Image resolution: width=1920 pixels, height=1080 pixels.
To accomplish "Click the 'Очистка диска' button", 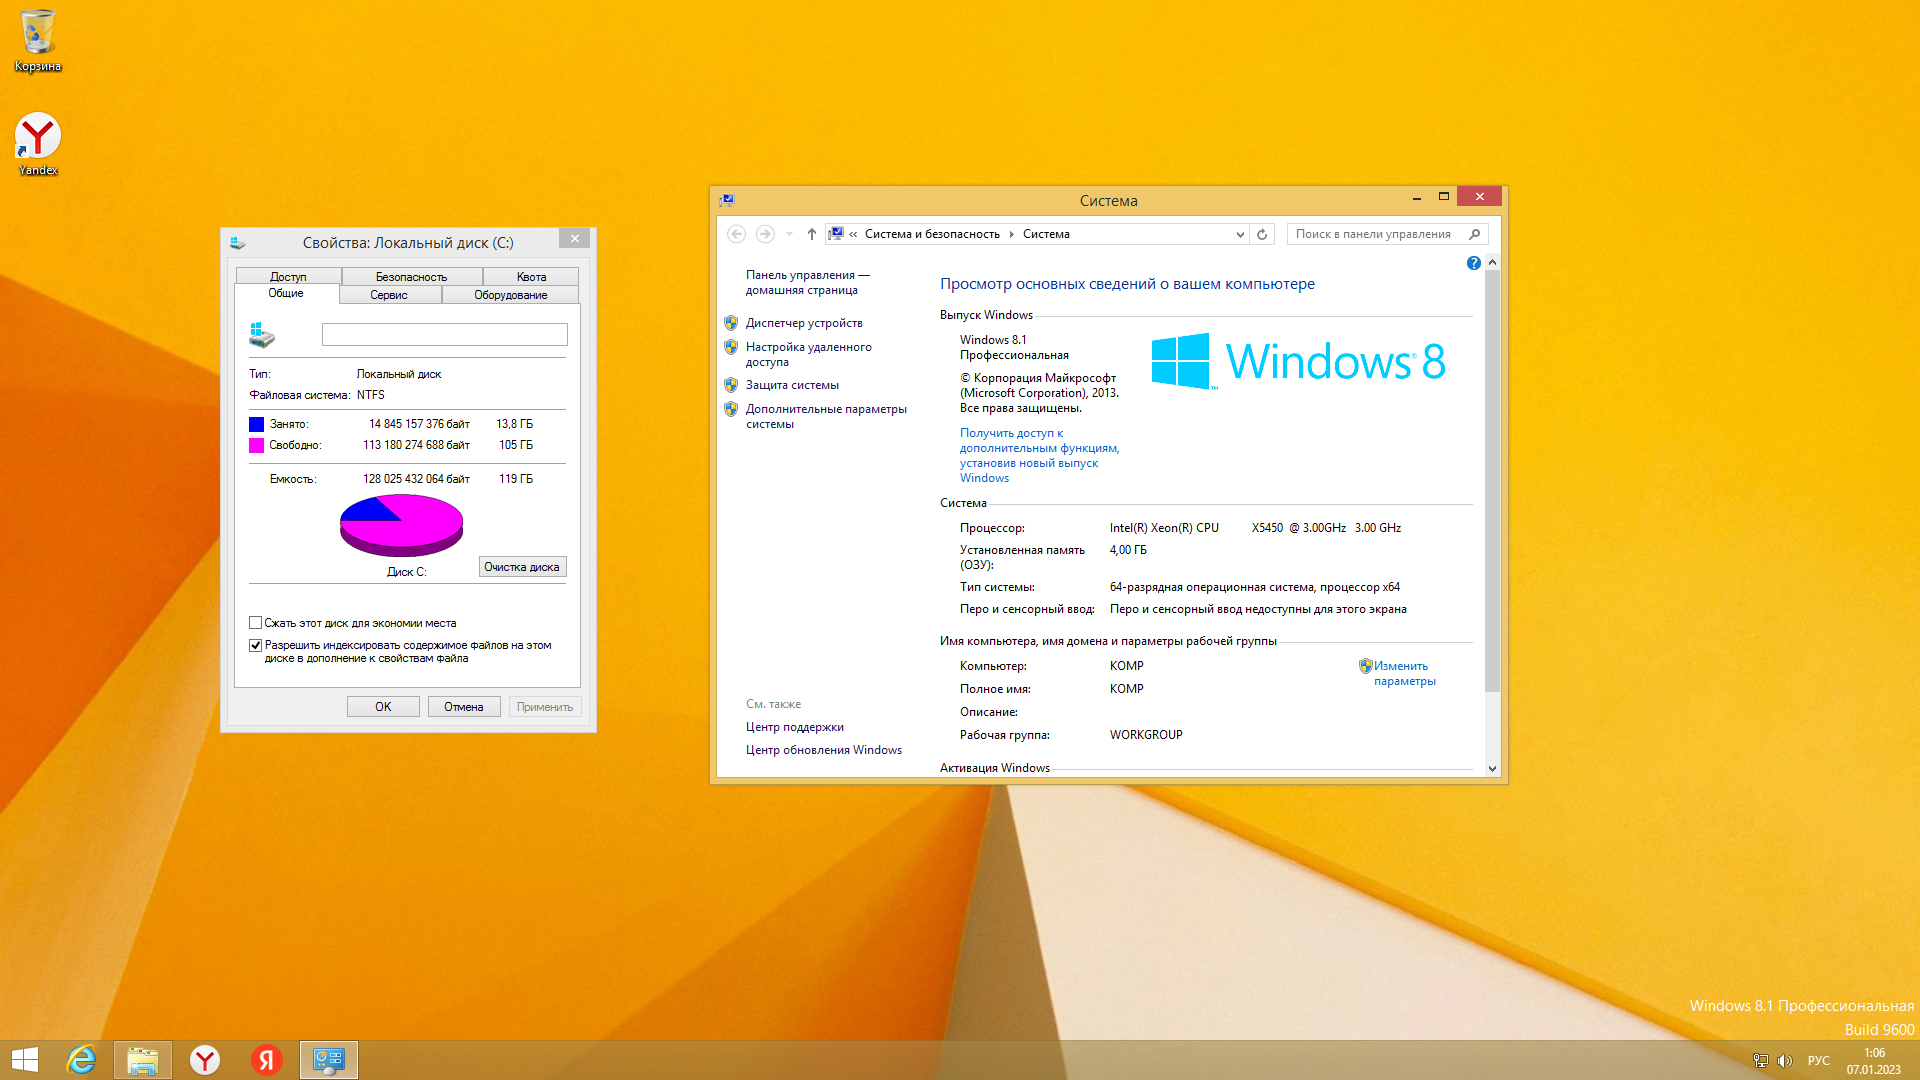I will tap(522, 567).
